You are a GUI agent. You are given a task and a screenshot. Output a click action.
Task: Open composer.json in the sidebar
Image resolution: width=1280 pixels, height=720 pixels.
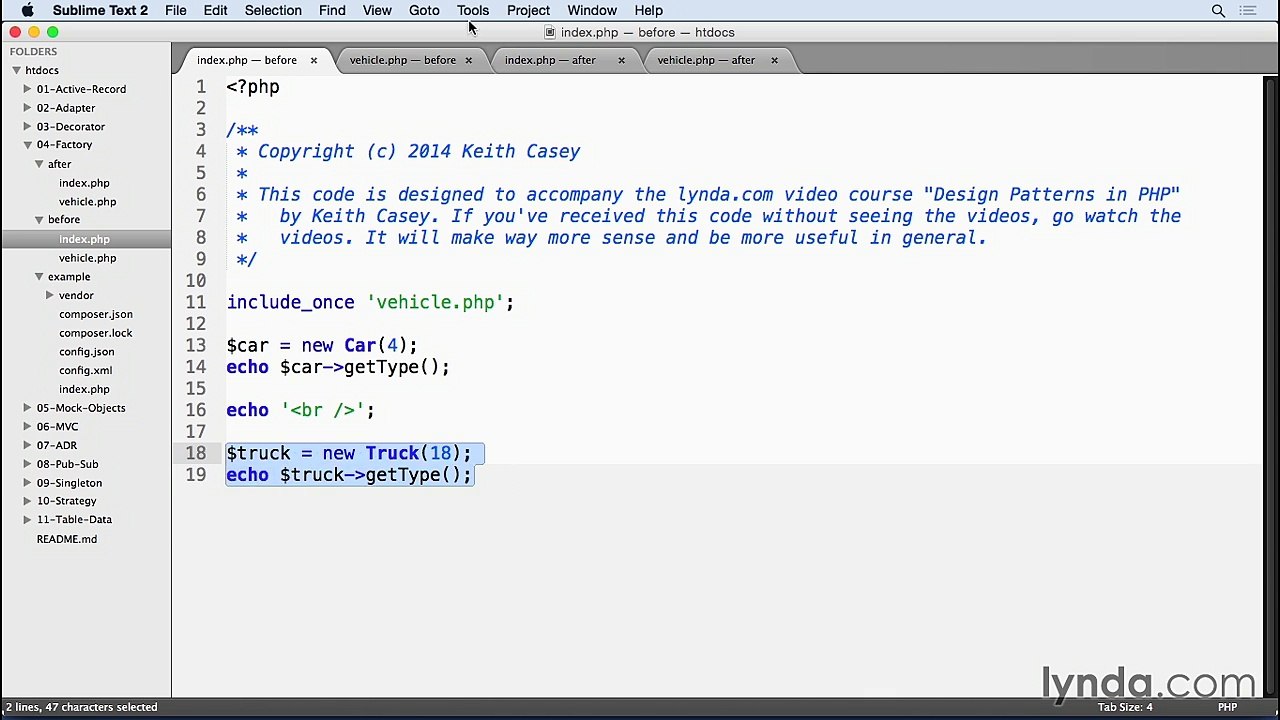[95, 314]
